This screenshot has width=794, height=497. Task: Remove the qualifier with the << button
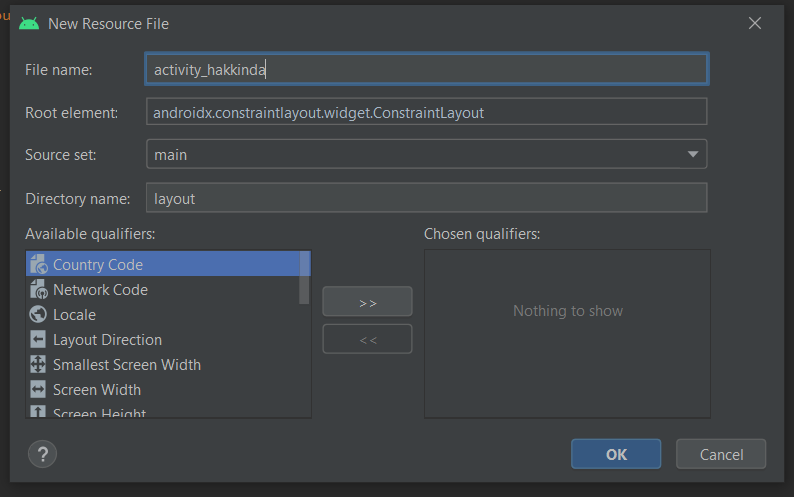(x=367, y=339)
